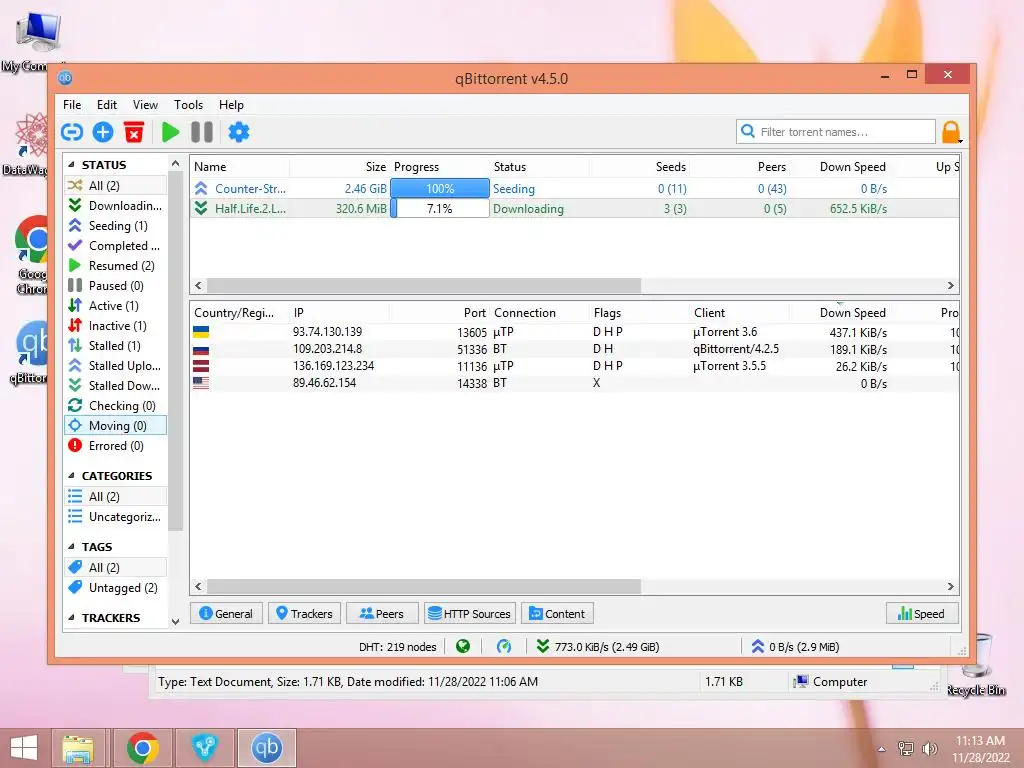Select All (2) under Tags
The height and width of the screenshot is (768, 1024).
tap(116, 568)
